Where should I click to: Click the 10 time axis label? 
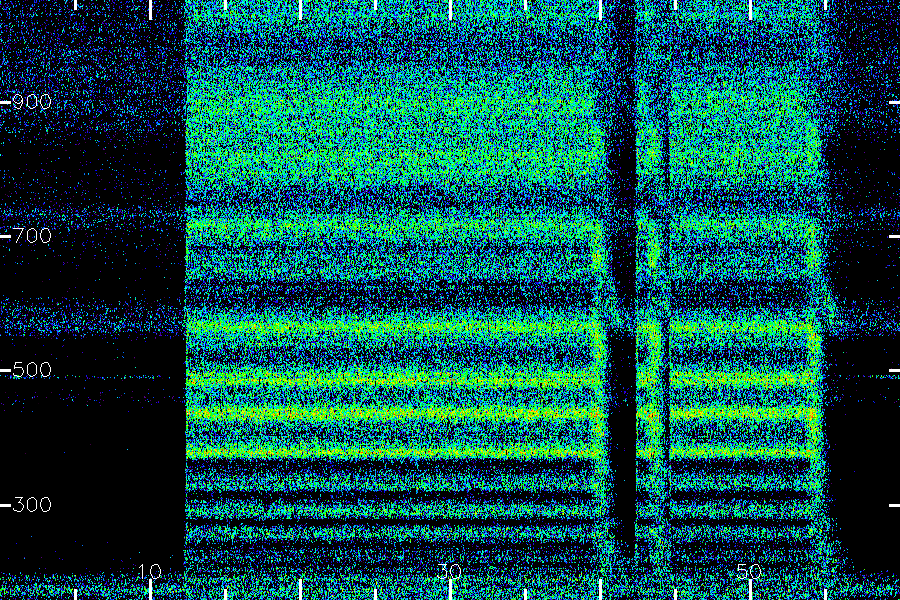150,571
